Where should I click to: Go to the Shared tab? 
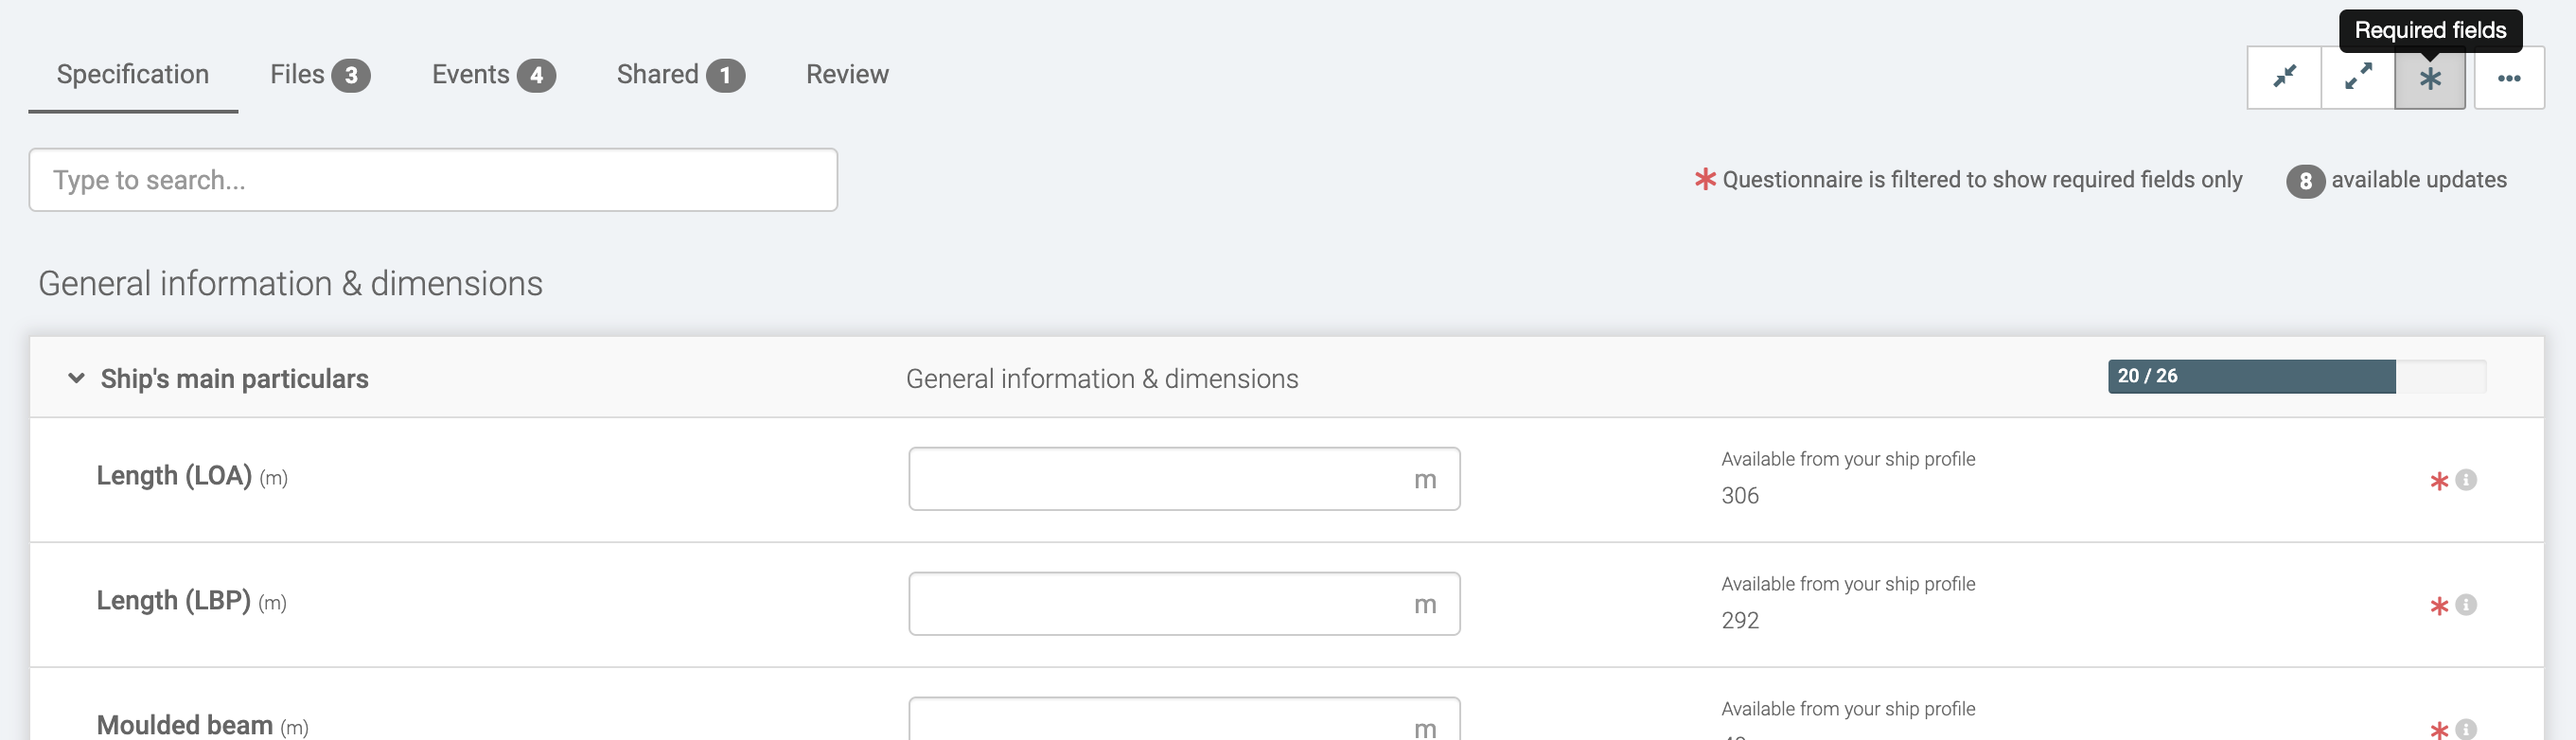tap(679, 75)
